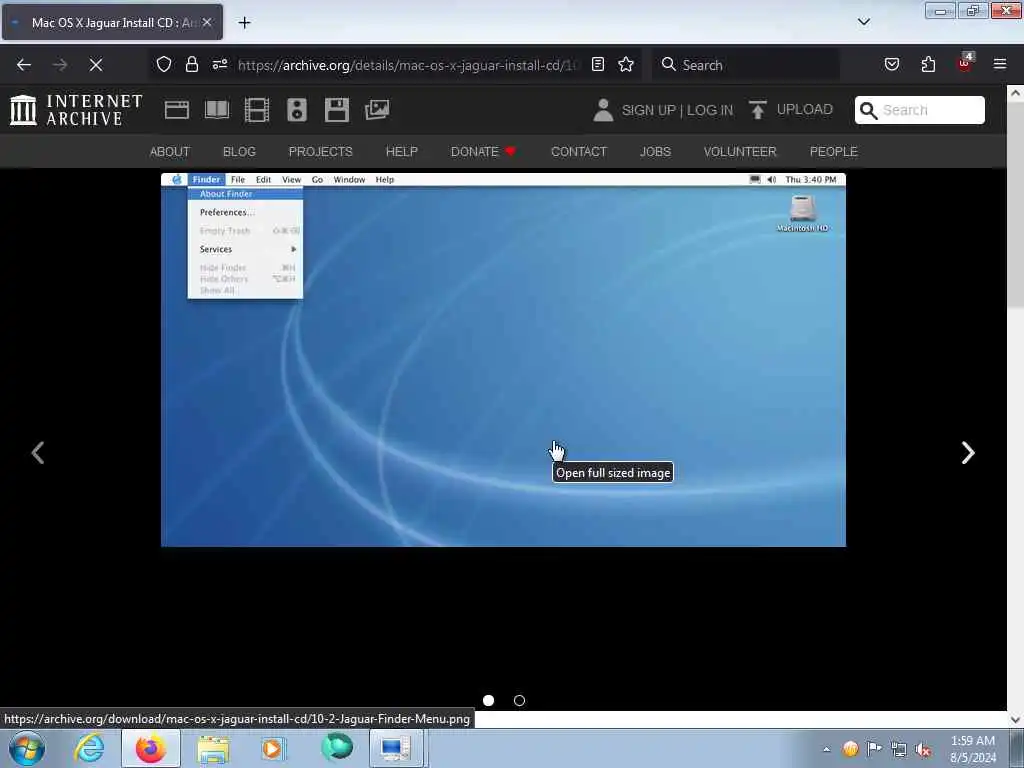
Task: Click the scrollbar down arrow
Action: click(1016, 720)
